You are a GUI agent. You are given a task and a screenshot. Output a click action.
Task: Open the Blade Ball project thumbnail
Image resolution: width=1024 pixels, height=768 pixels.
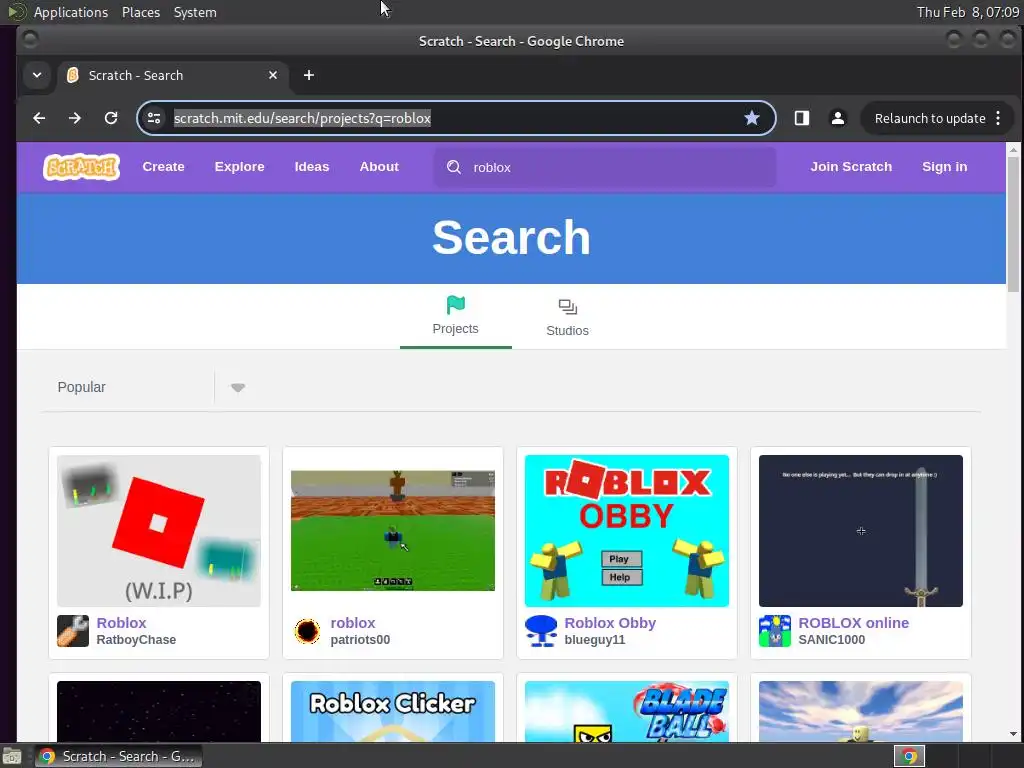tap(626, 711)
